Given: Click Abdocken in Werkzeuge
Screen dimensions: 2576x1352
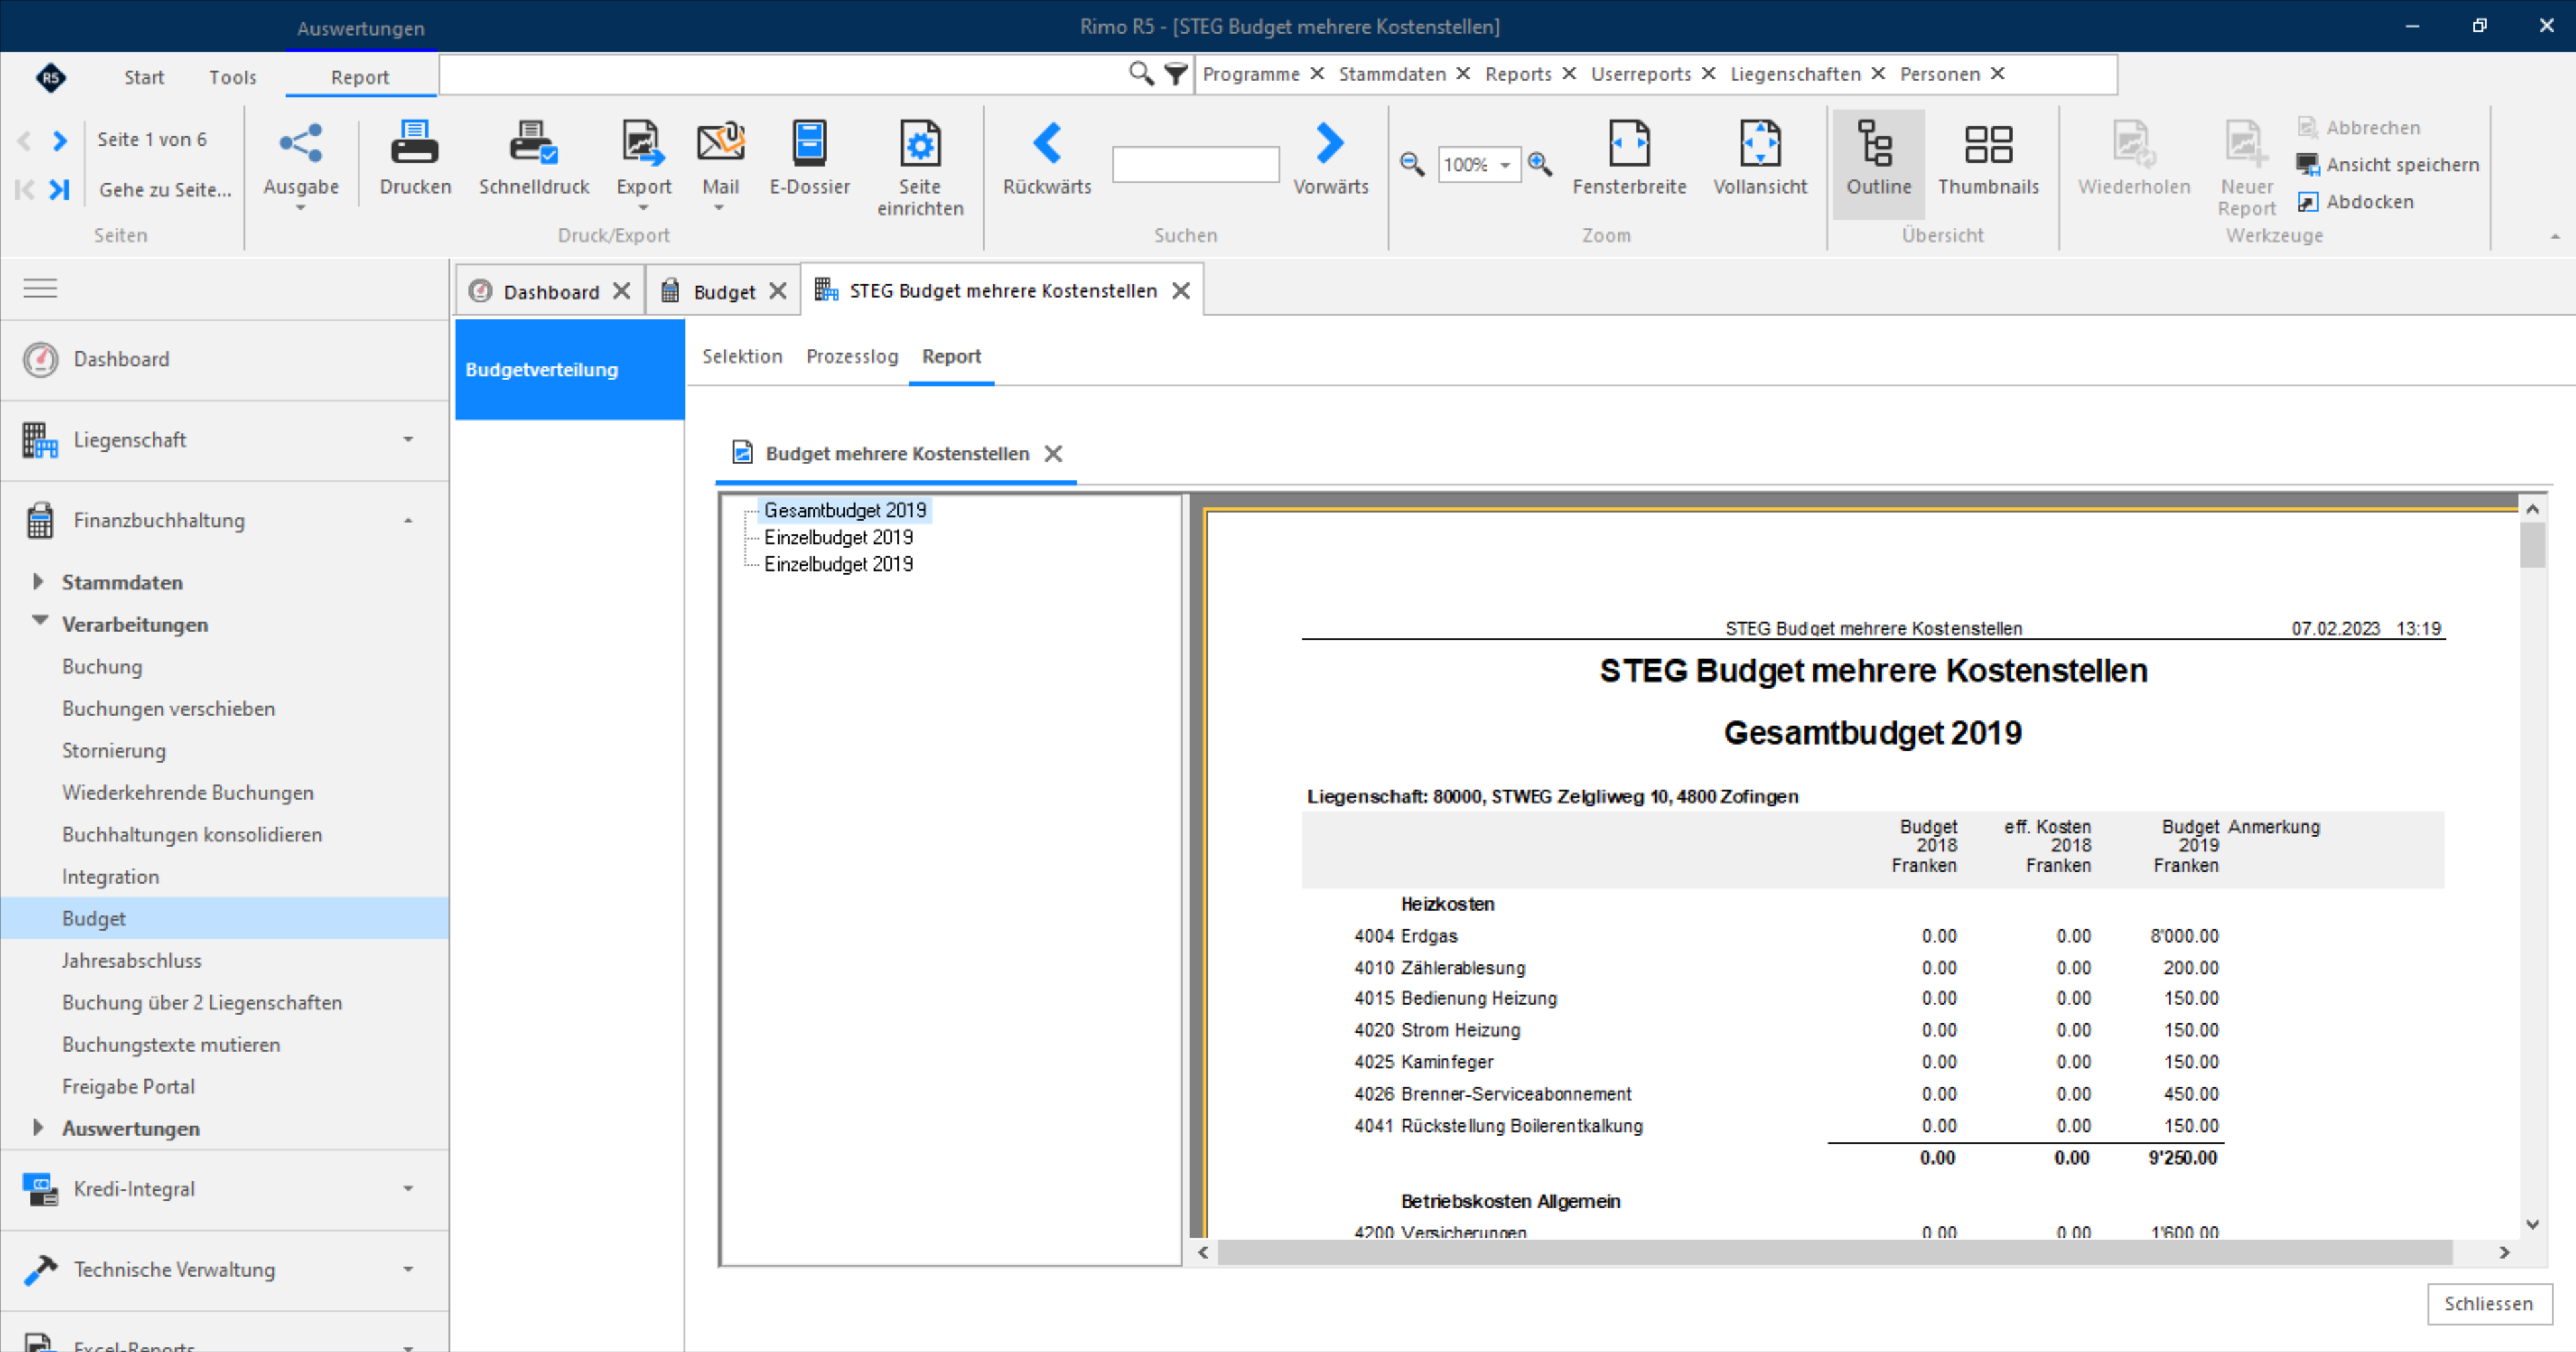Looking at the screenshot, I should click(x=2356, y=201).
